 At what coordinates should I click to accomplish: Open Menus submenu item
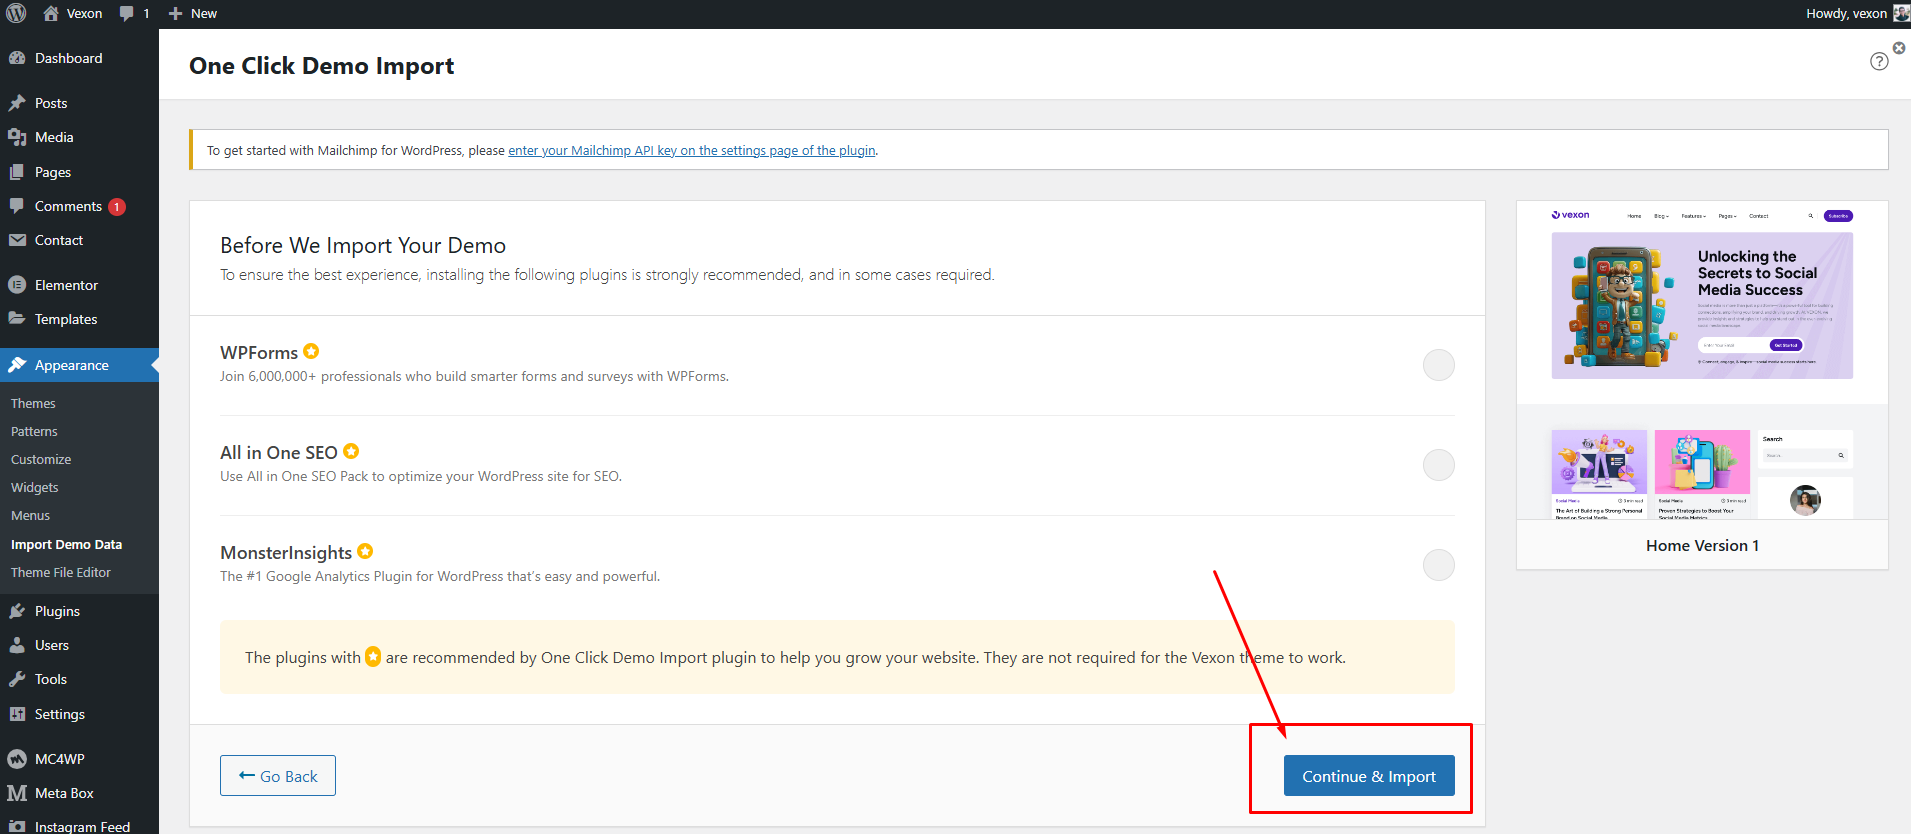(x=30, y=515)
